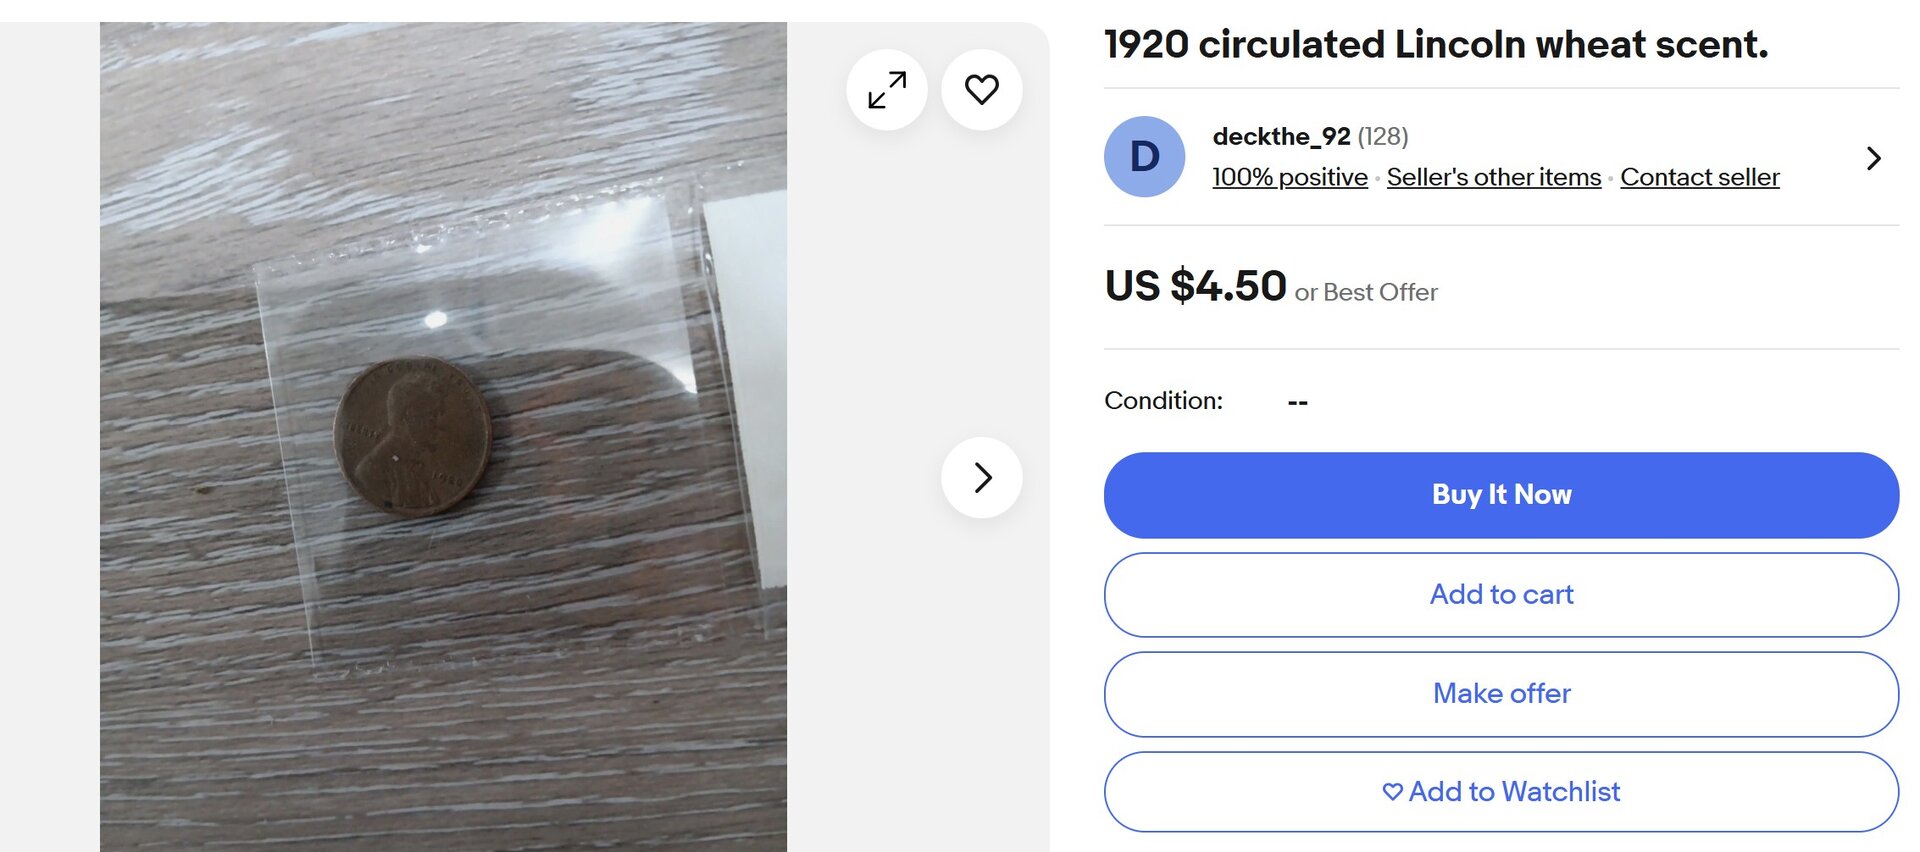Image resolution: width=1920 pixels, height=852 pixels.
Task: Expand the coin photo to full screen
Action: 887,90
